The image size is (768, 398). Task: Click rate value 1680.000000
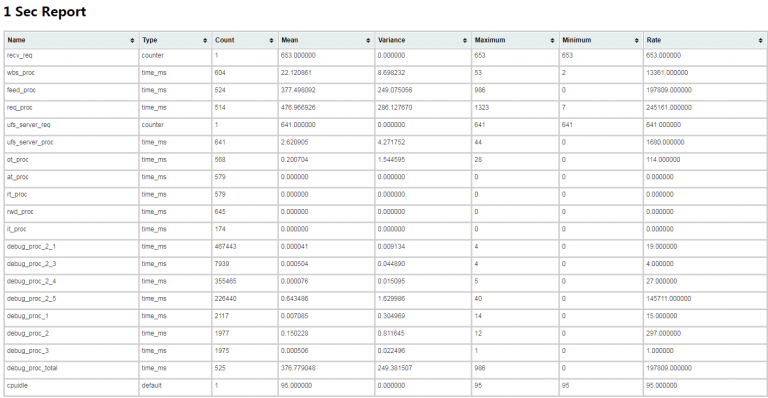coord(665,142)
